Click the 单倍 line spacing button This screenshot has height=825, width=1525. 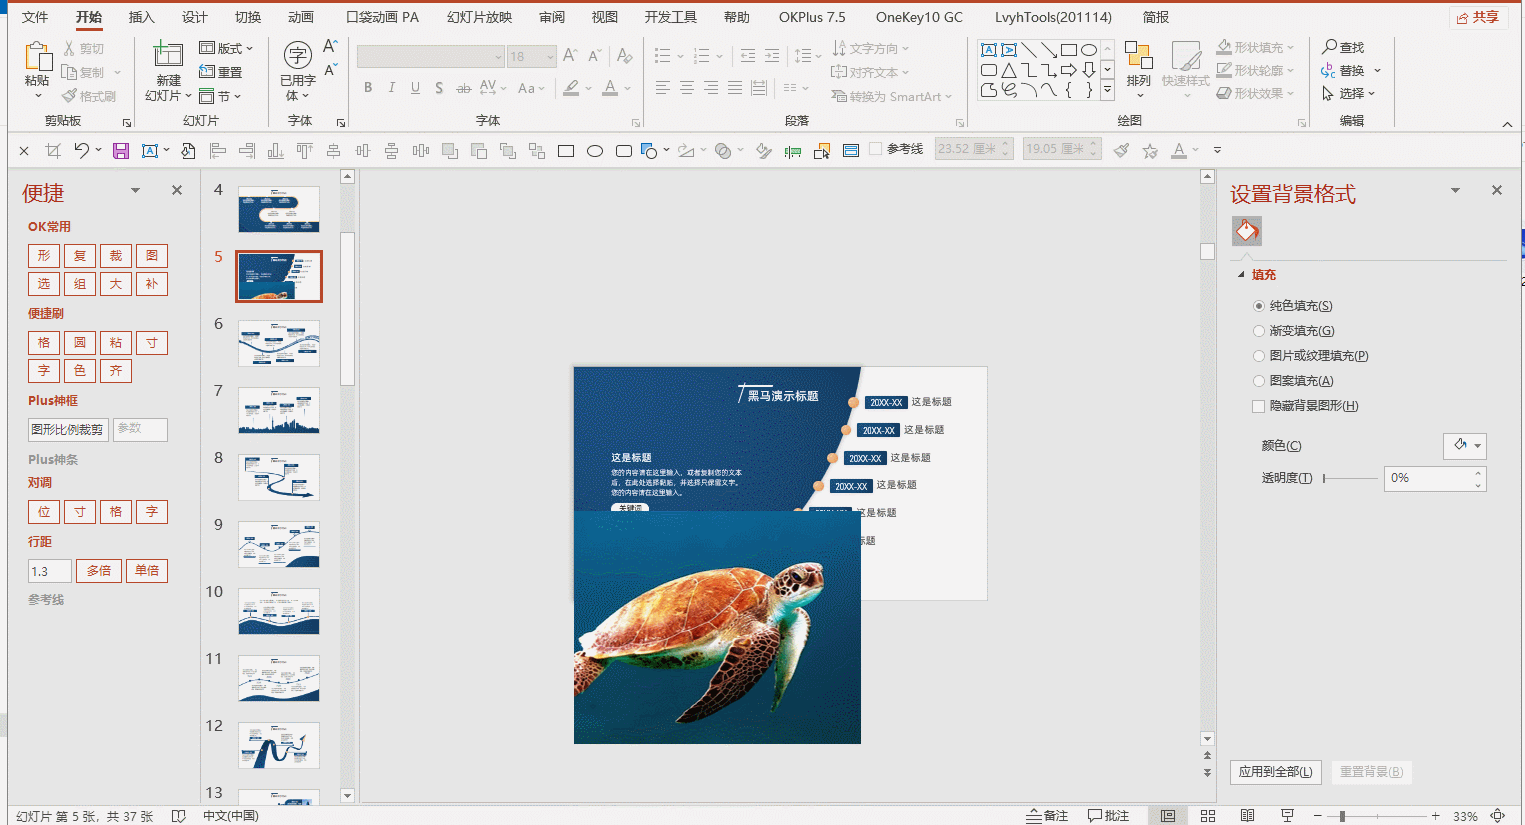147,571
